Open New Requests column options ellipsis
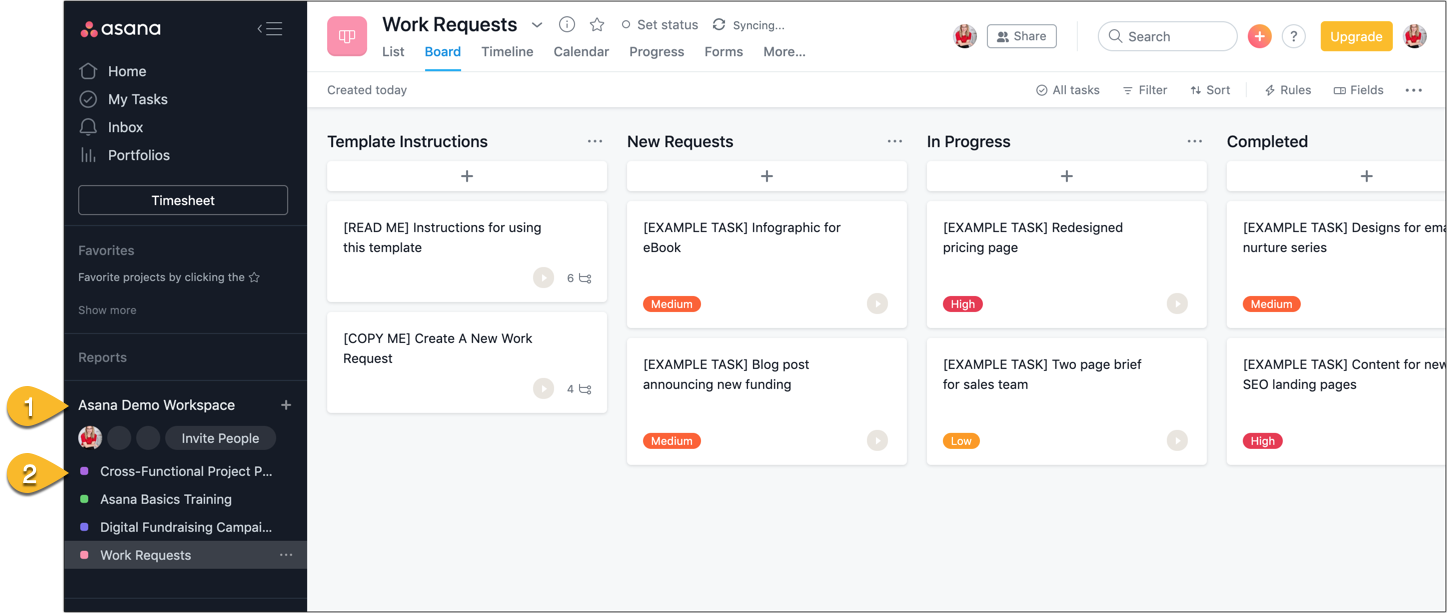Image resolution: width=1447 pixels, height=613 pixels. point(895,142)
